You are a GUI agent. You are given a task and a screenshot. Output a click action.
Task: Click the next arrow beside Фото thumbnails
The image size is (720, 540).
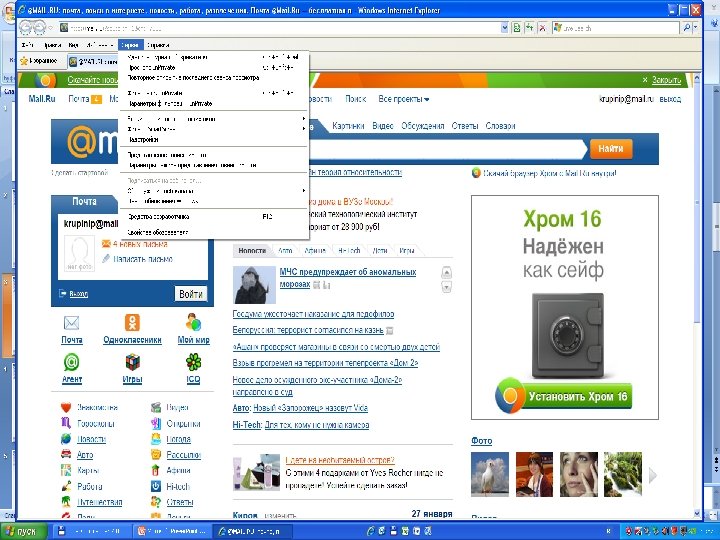[x=652, y=476]
